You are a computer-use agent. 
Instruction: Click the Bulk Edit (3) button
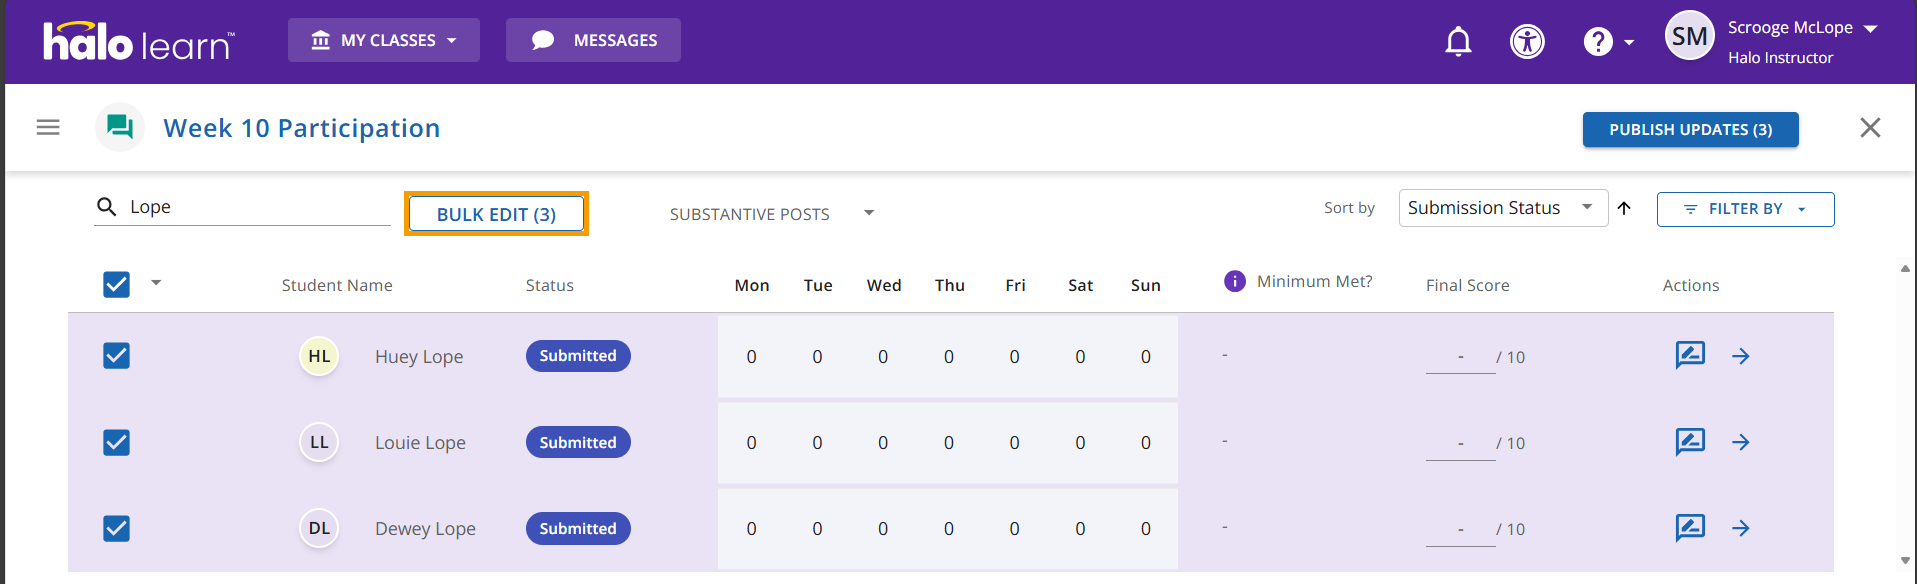coord(496,214)
